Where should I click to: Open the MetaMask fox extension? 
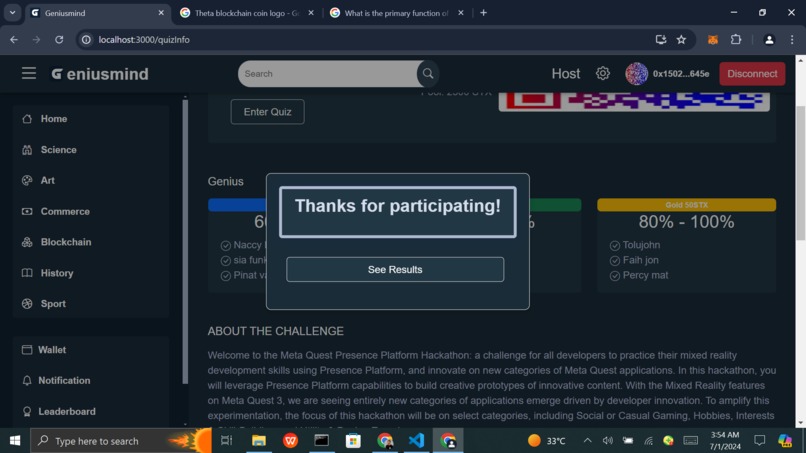[712, 40]
